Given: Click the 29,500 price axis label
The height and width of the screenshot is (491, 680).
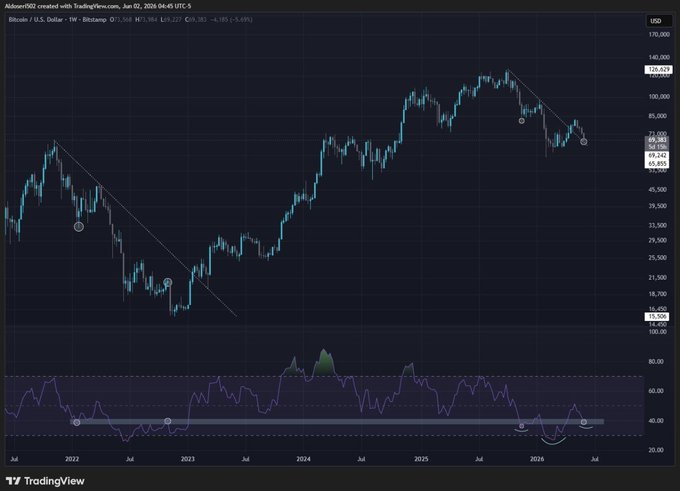Looking at the screenshot, I should 658,240.
